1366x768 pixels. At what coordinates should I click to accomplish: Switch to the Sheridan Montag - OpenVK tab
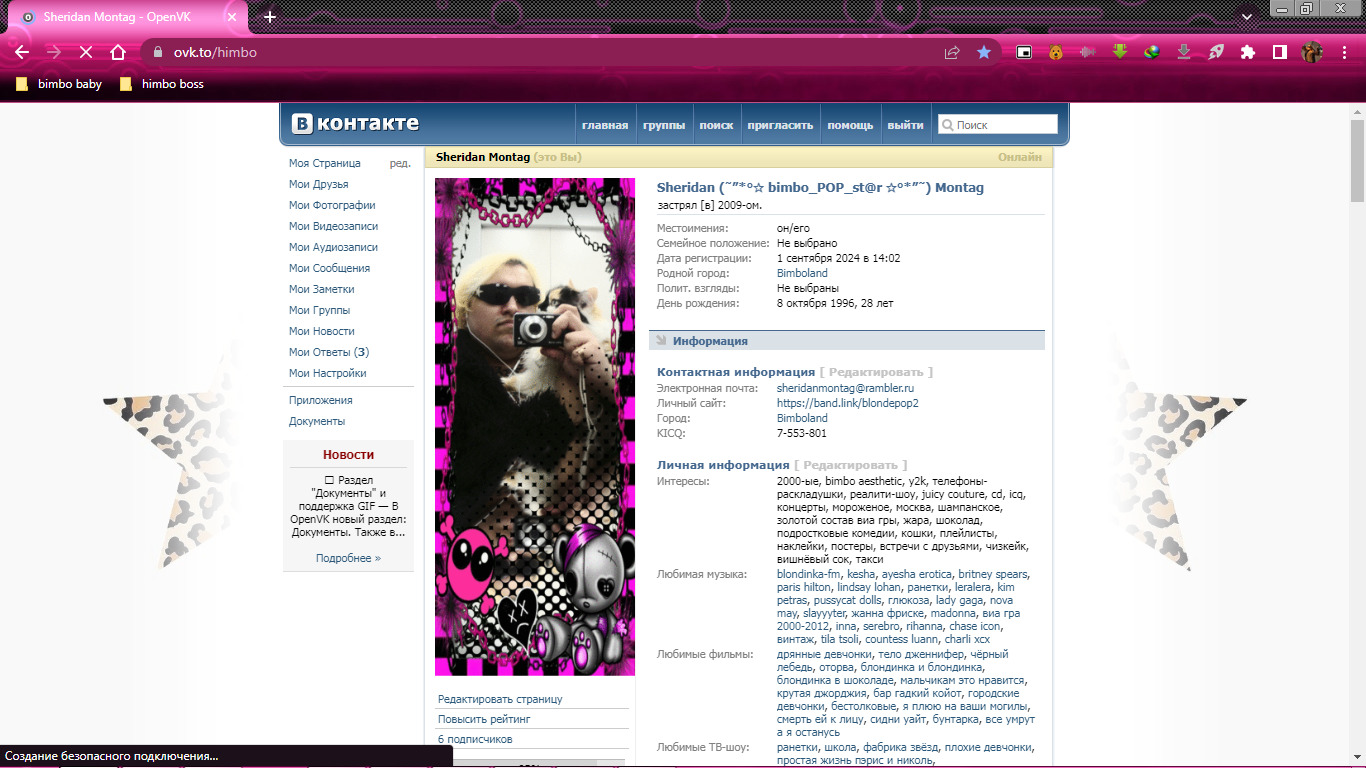(130, 17)
